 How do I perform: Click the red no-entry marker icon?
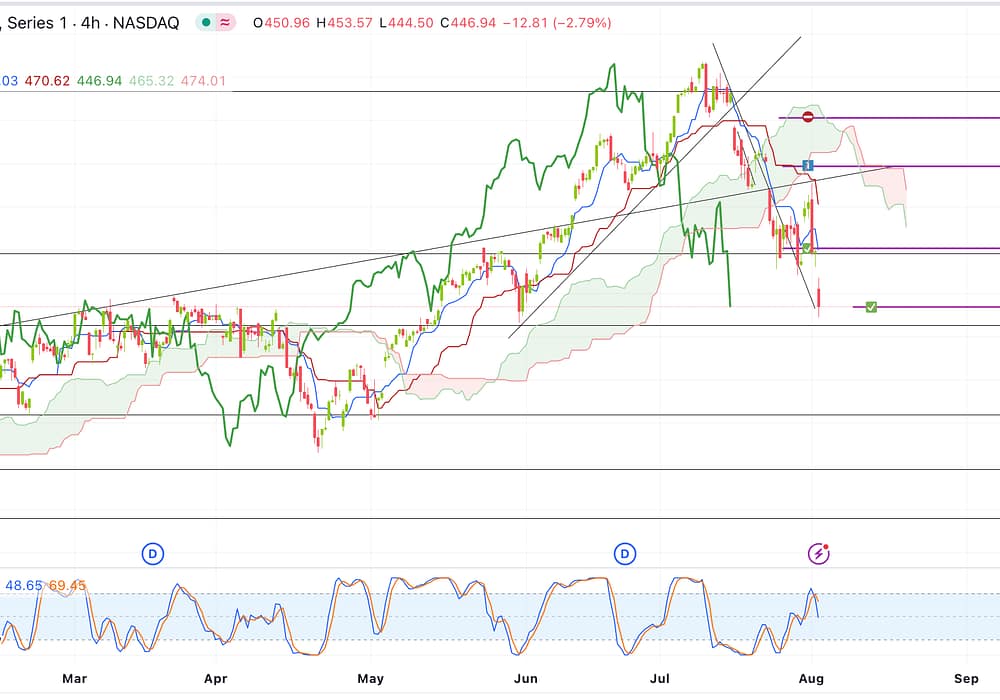[808, 117]
